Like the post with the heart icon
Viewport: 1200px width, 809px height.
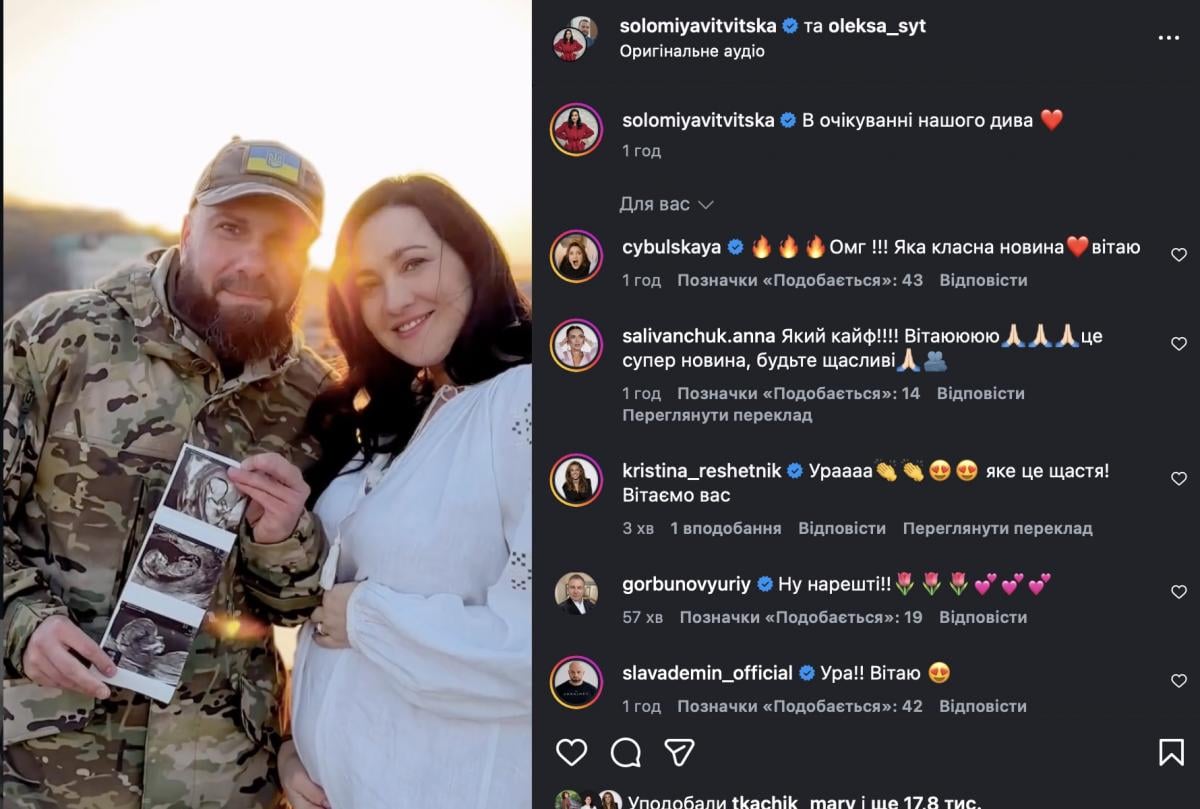coord(572,752)
